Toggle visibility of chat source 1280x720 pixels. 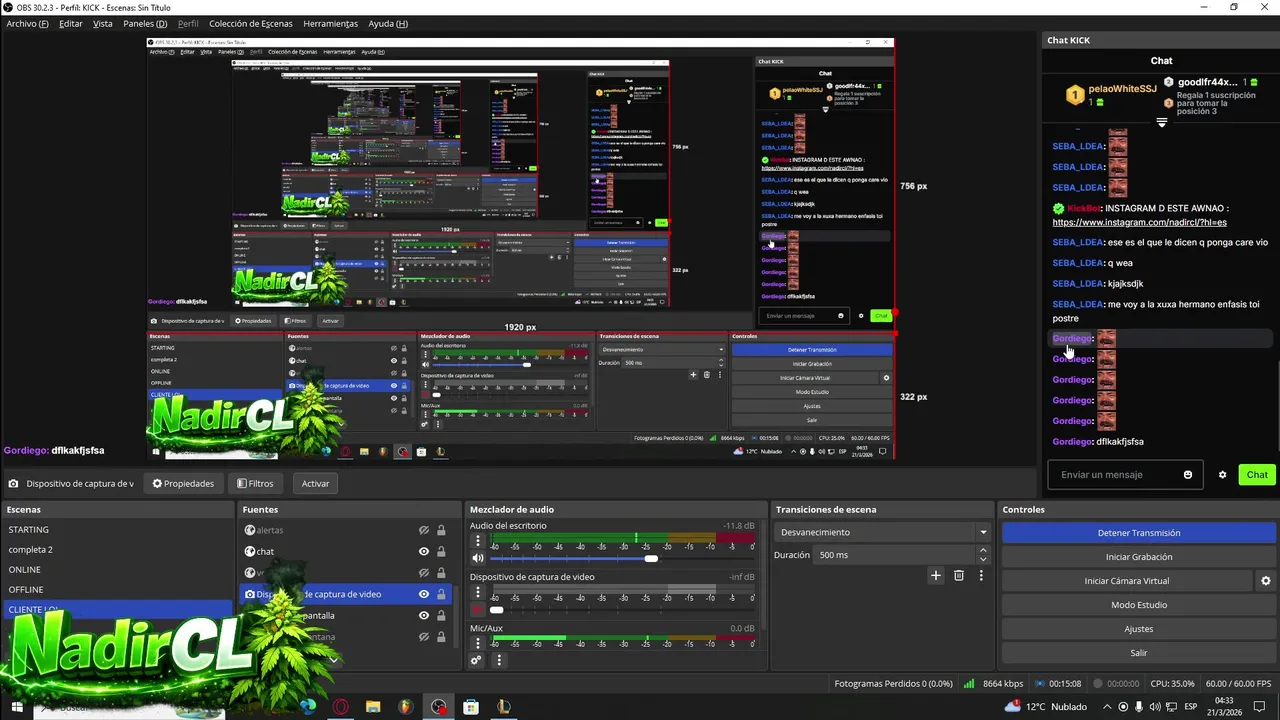[x=424, y=551]
